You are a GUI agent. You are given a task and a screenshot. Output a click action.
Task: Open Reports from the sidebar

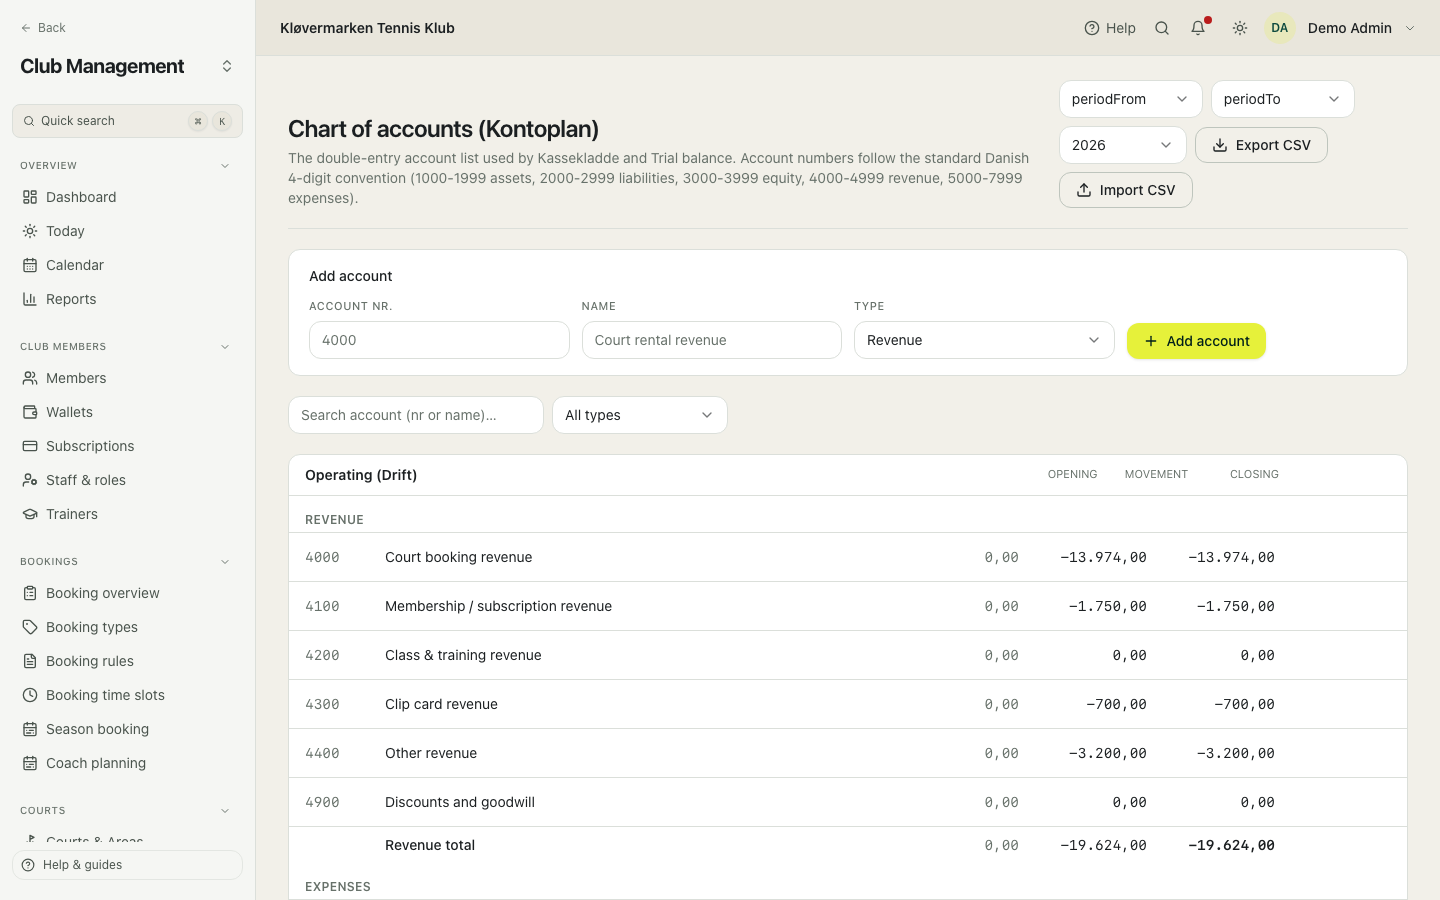pyautogui.click(x=127, y=299)
